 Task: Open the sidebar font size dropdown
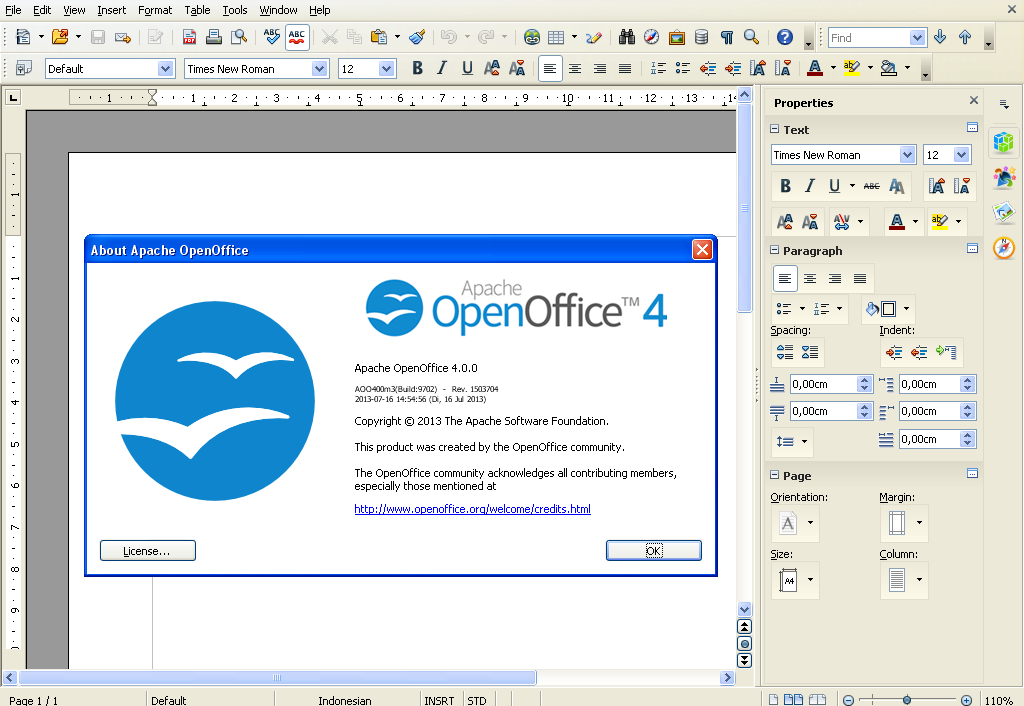(x=961, y=155)
